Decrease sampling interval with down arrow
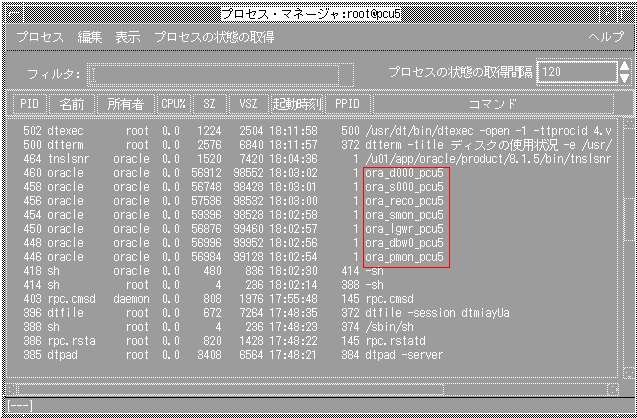The height and width of the screenshot is (418, 637). click(x=625, y=78)
